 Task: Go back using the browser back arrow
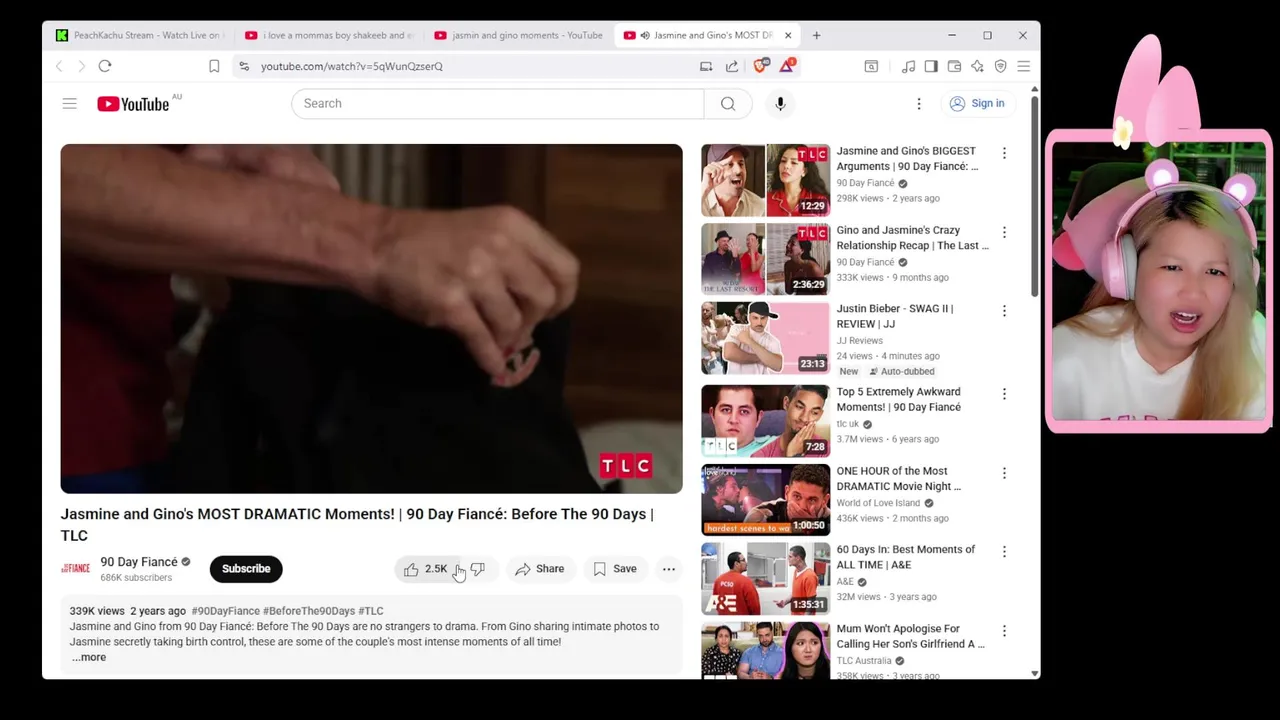pos(59,66)
